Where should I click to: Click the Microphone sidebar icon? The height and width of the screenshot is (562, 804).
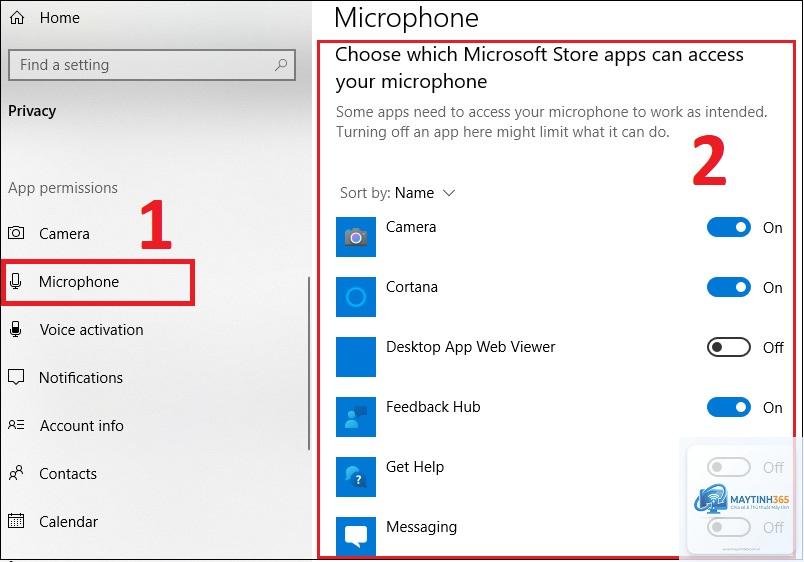pos(16,281)
